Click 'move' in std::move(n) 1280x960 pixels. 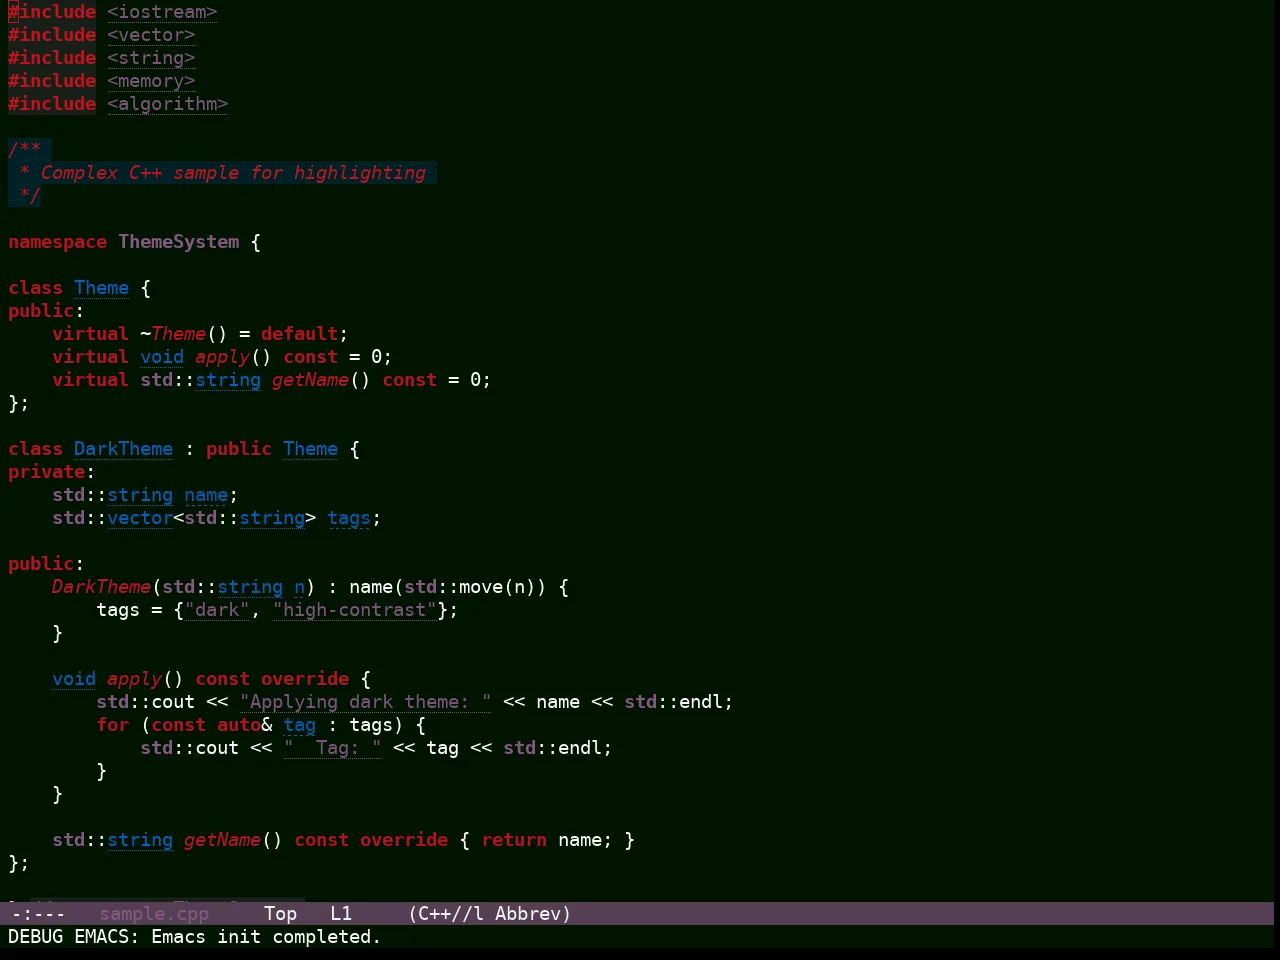pyautogui.click(x=481, y=587)
